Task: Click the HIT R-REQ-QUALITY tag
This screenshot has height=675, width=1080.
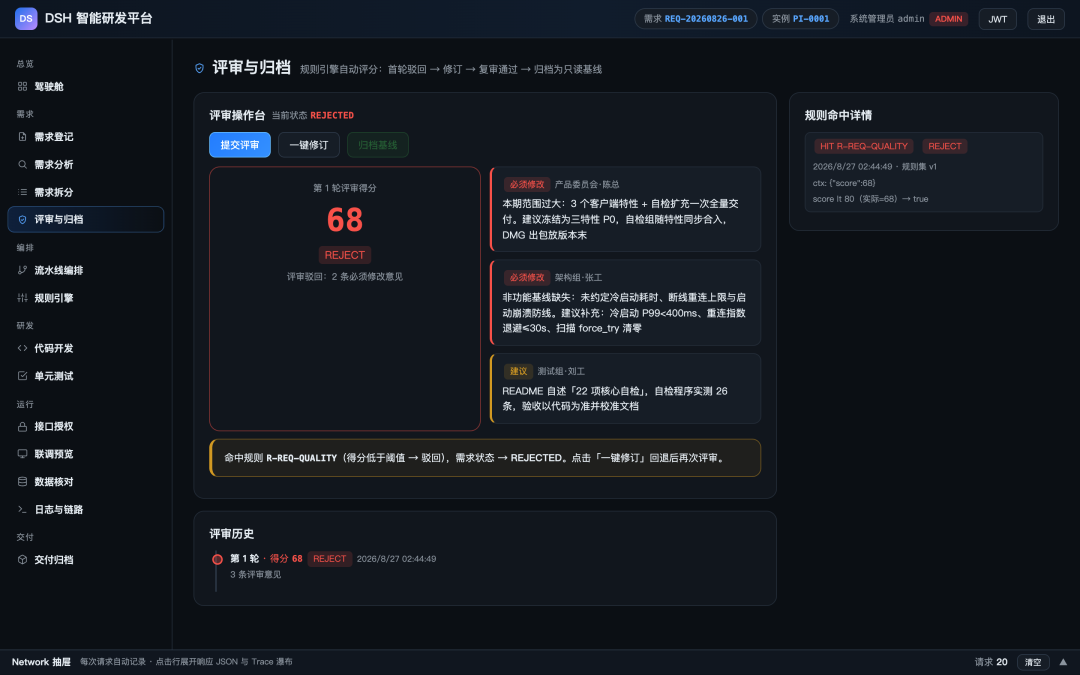Action: (x=864, y=146)
